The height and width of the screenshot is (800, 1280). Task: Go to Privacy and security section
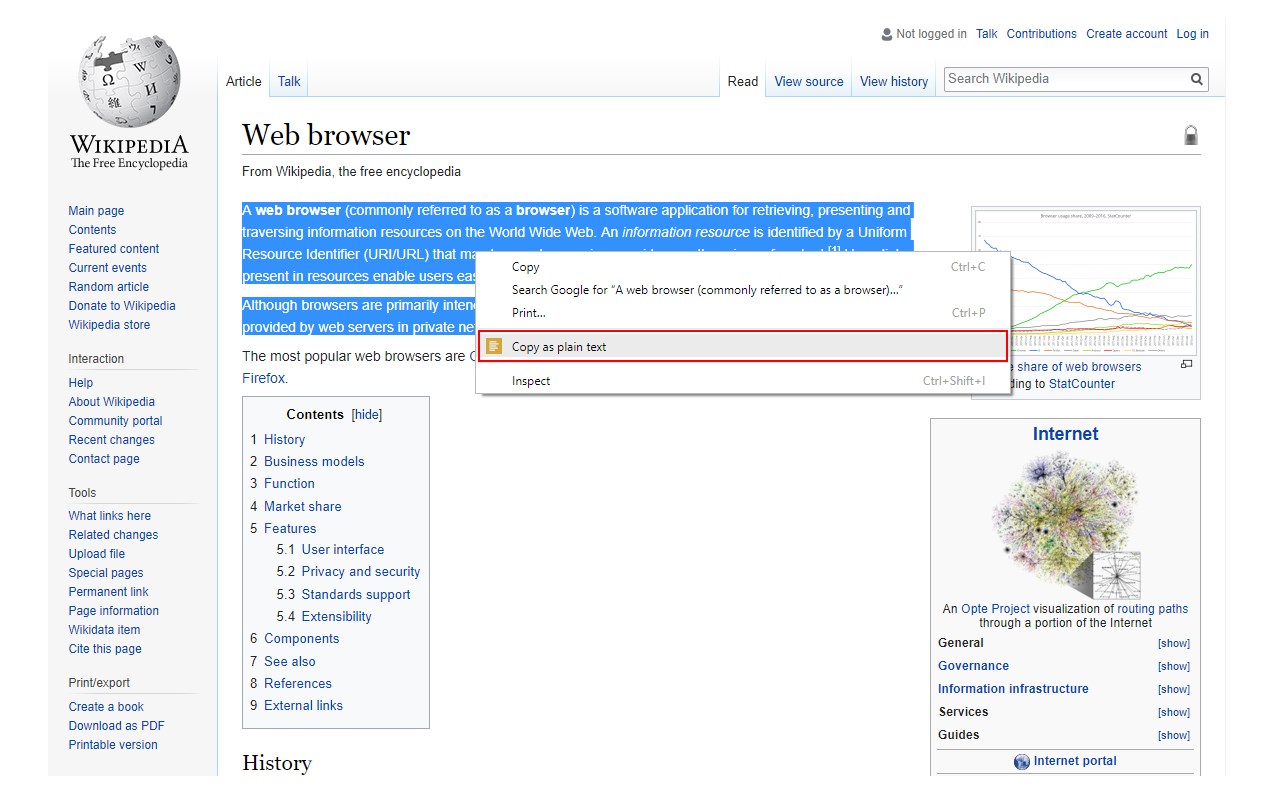click(361, 572)
